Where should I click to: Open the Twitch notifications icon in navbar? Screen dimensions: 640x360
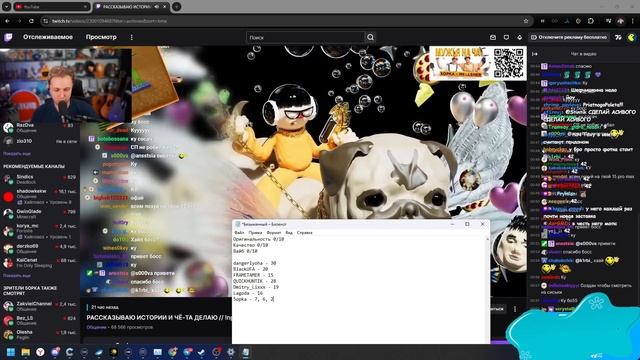point(520,37)
